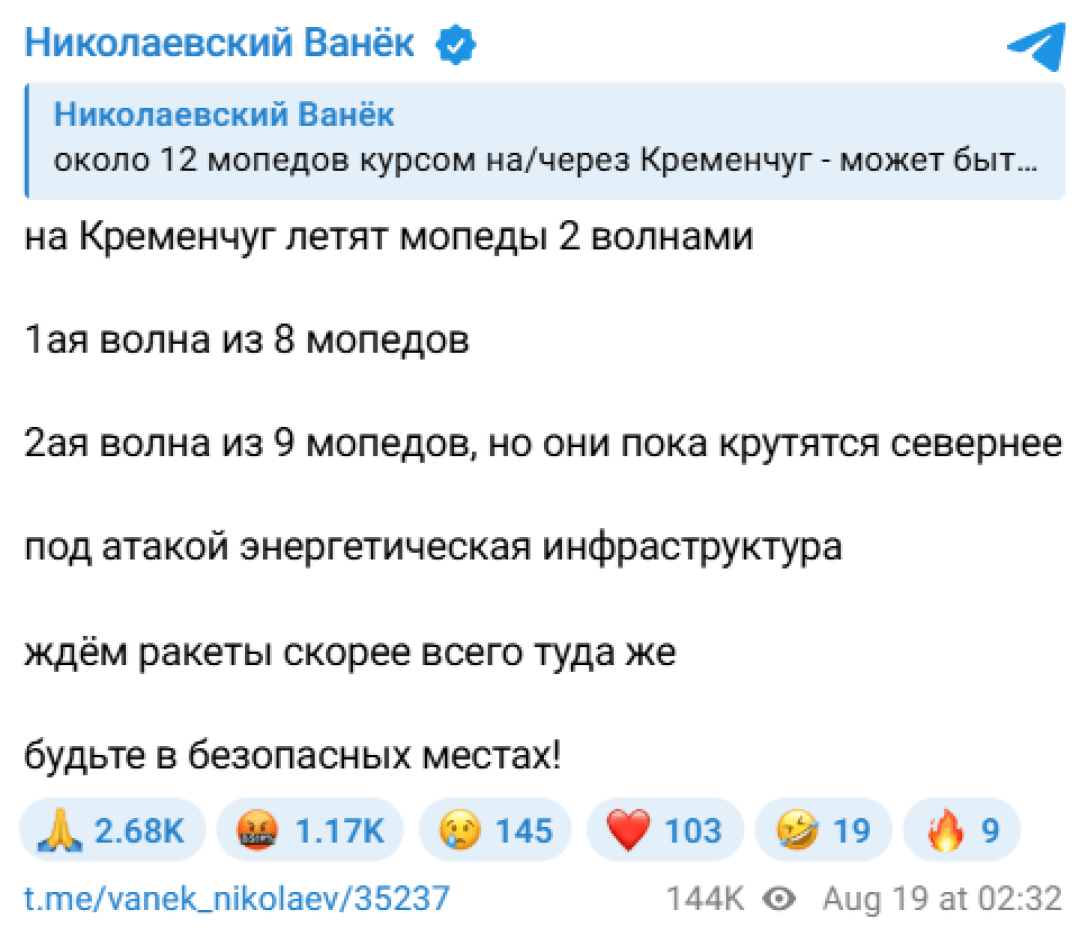Click the Aug 19 at 02:32 timestamp
1088x928 pixels.
tap(942, 898)
